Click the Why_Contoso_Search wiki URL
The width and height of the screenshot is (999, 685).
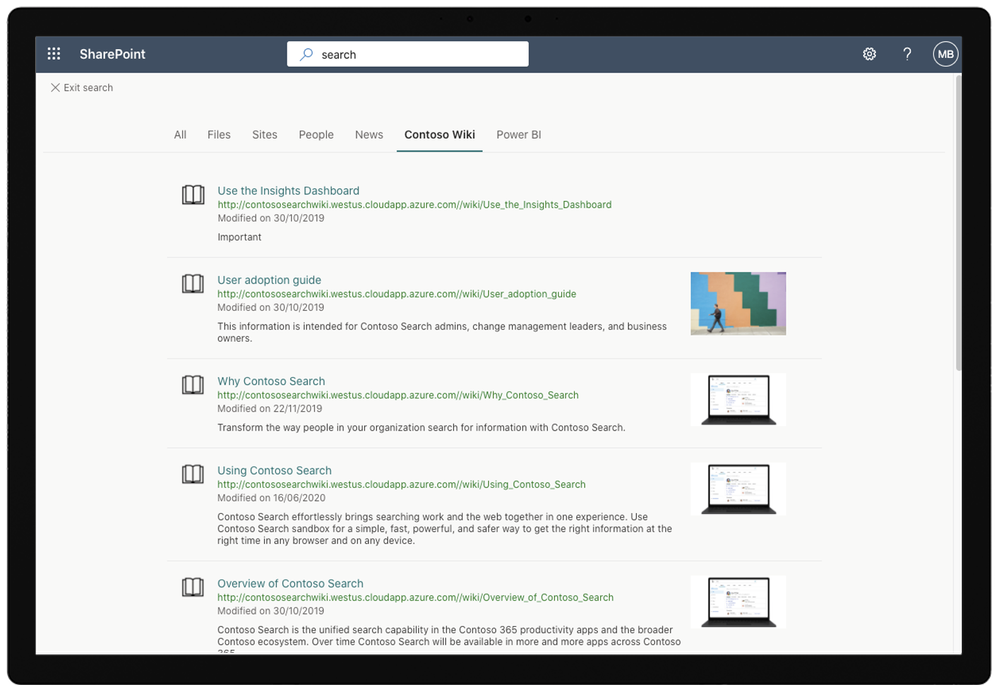pyautogui.click(x=398, y=395)
